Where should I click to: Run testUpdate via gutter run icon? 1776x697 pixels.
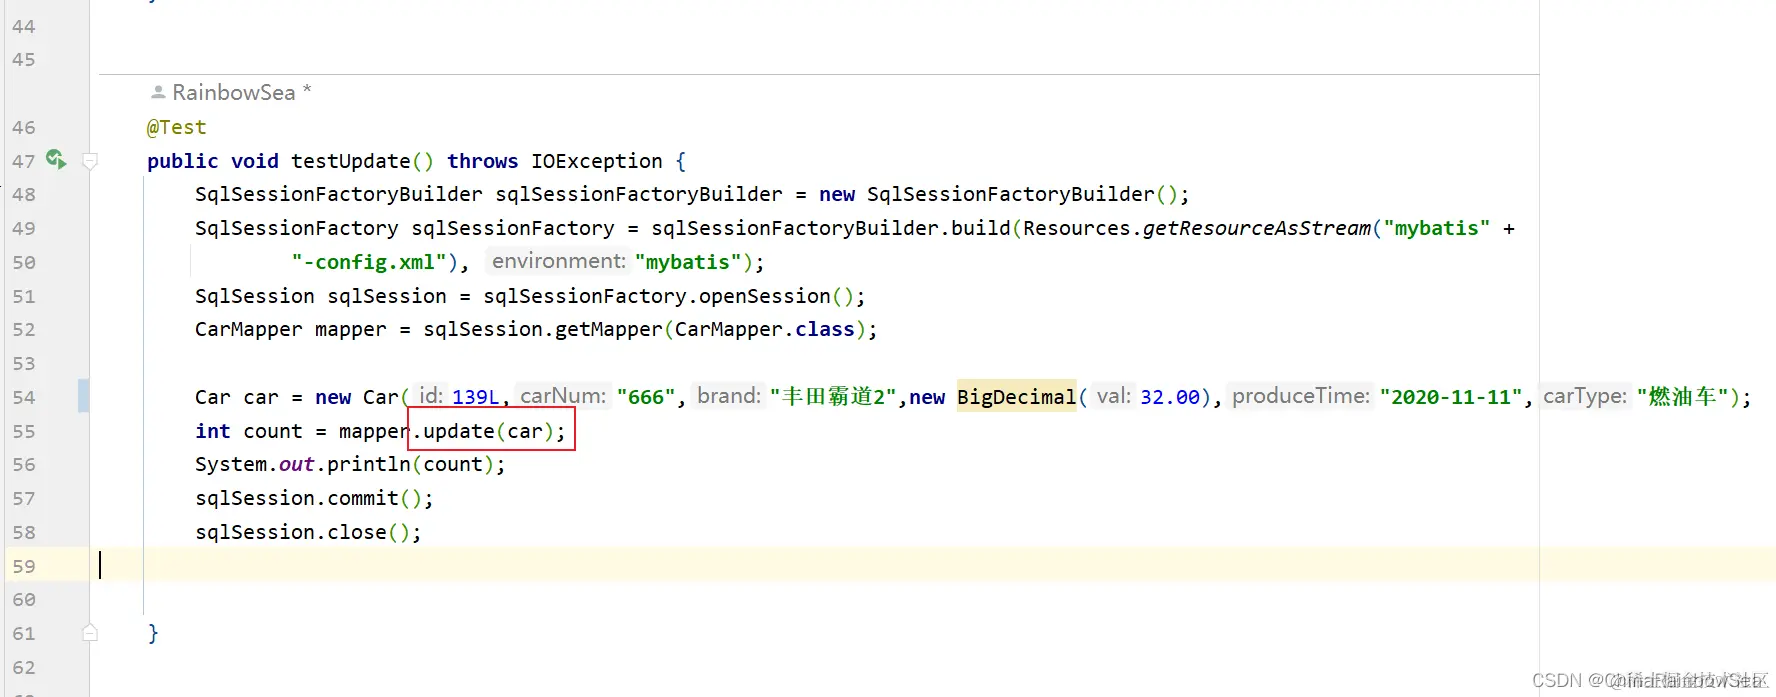tap(56, 159)
